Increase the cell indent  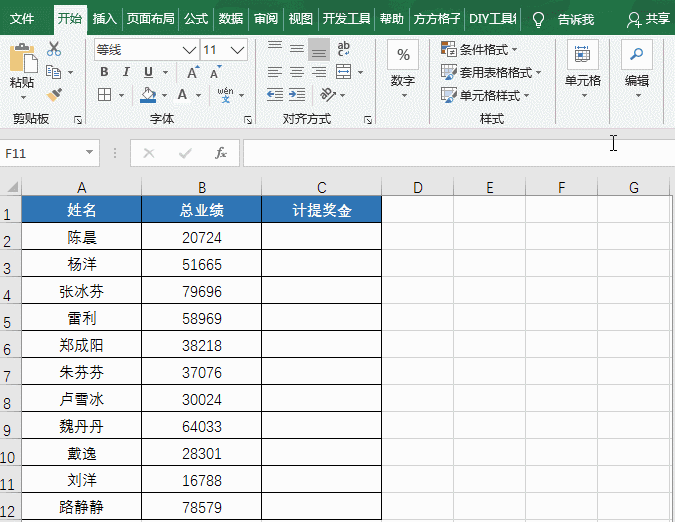(296, 95)
